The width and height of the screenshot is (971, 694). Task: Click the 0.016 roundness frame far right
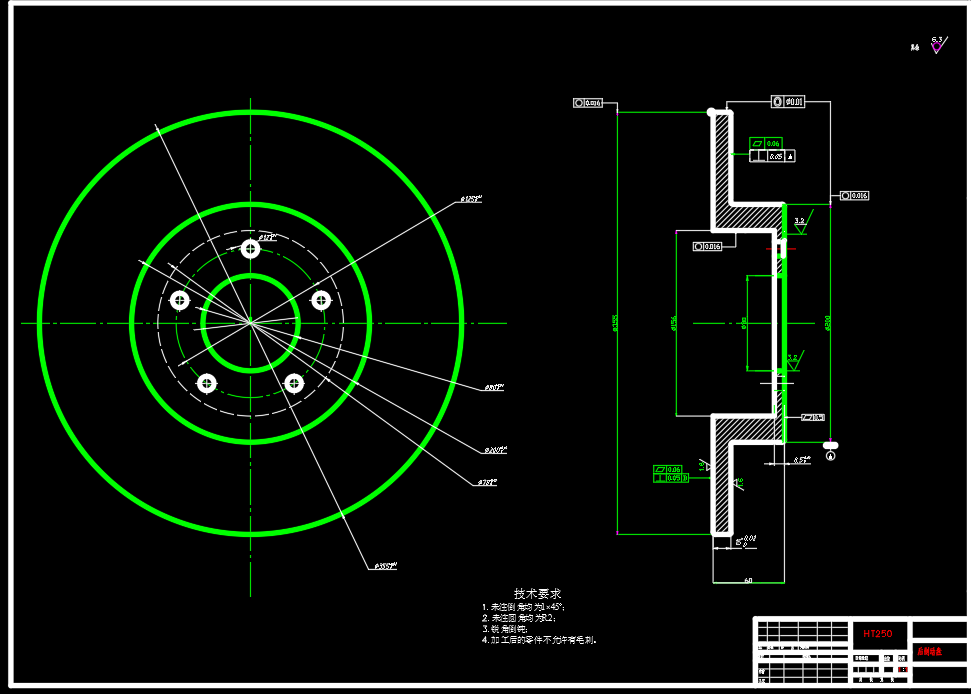[855, 196]
